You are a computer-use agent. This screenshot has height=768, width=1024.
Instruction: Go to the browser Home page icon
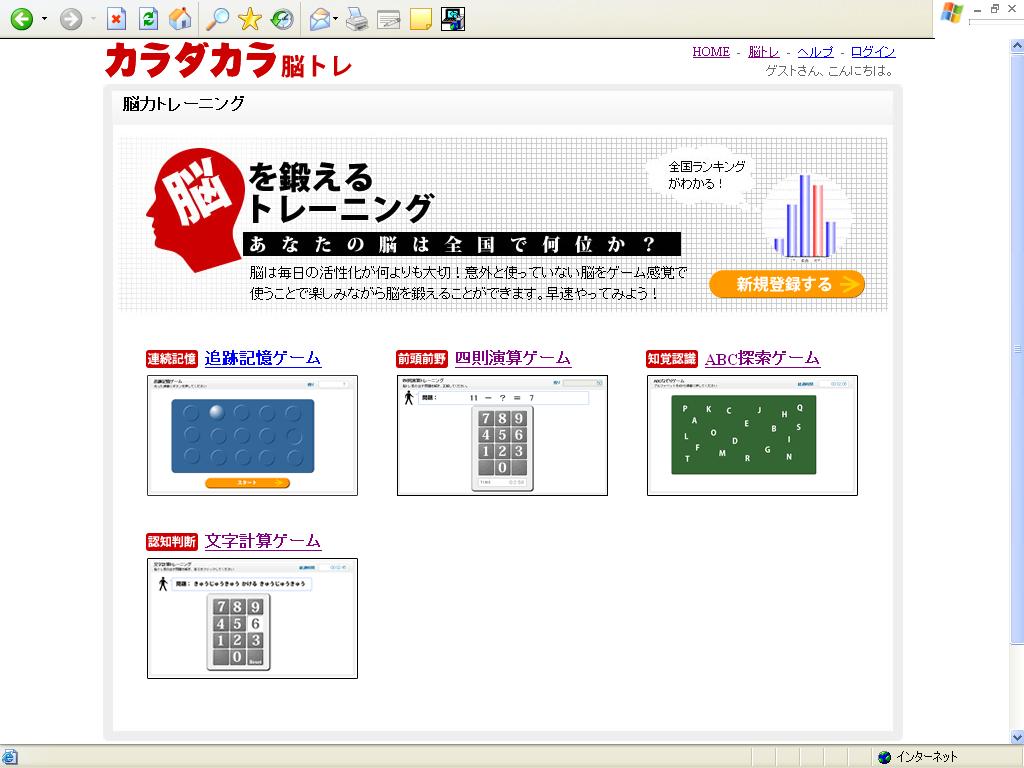(180, 19)
